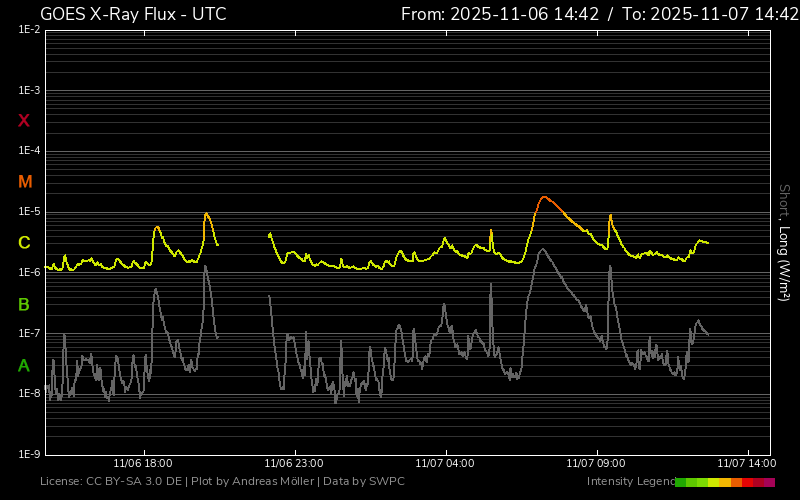Click the green B flare class label
The image size is (800, 500).
pyautogui.click(x=24, y=304)
